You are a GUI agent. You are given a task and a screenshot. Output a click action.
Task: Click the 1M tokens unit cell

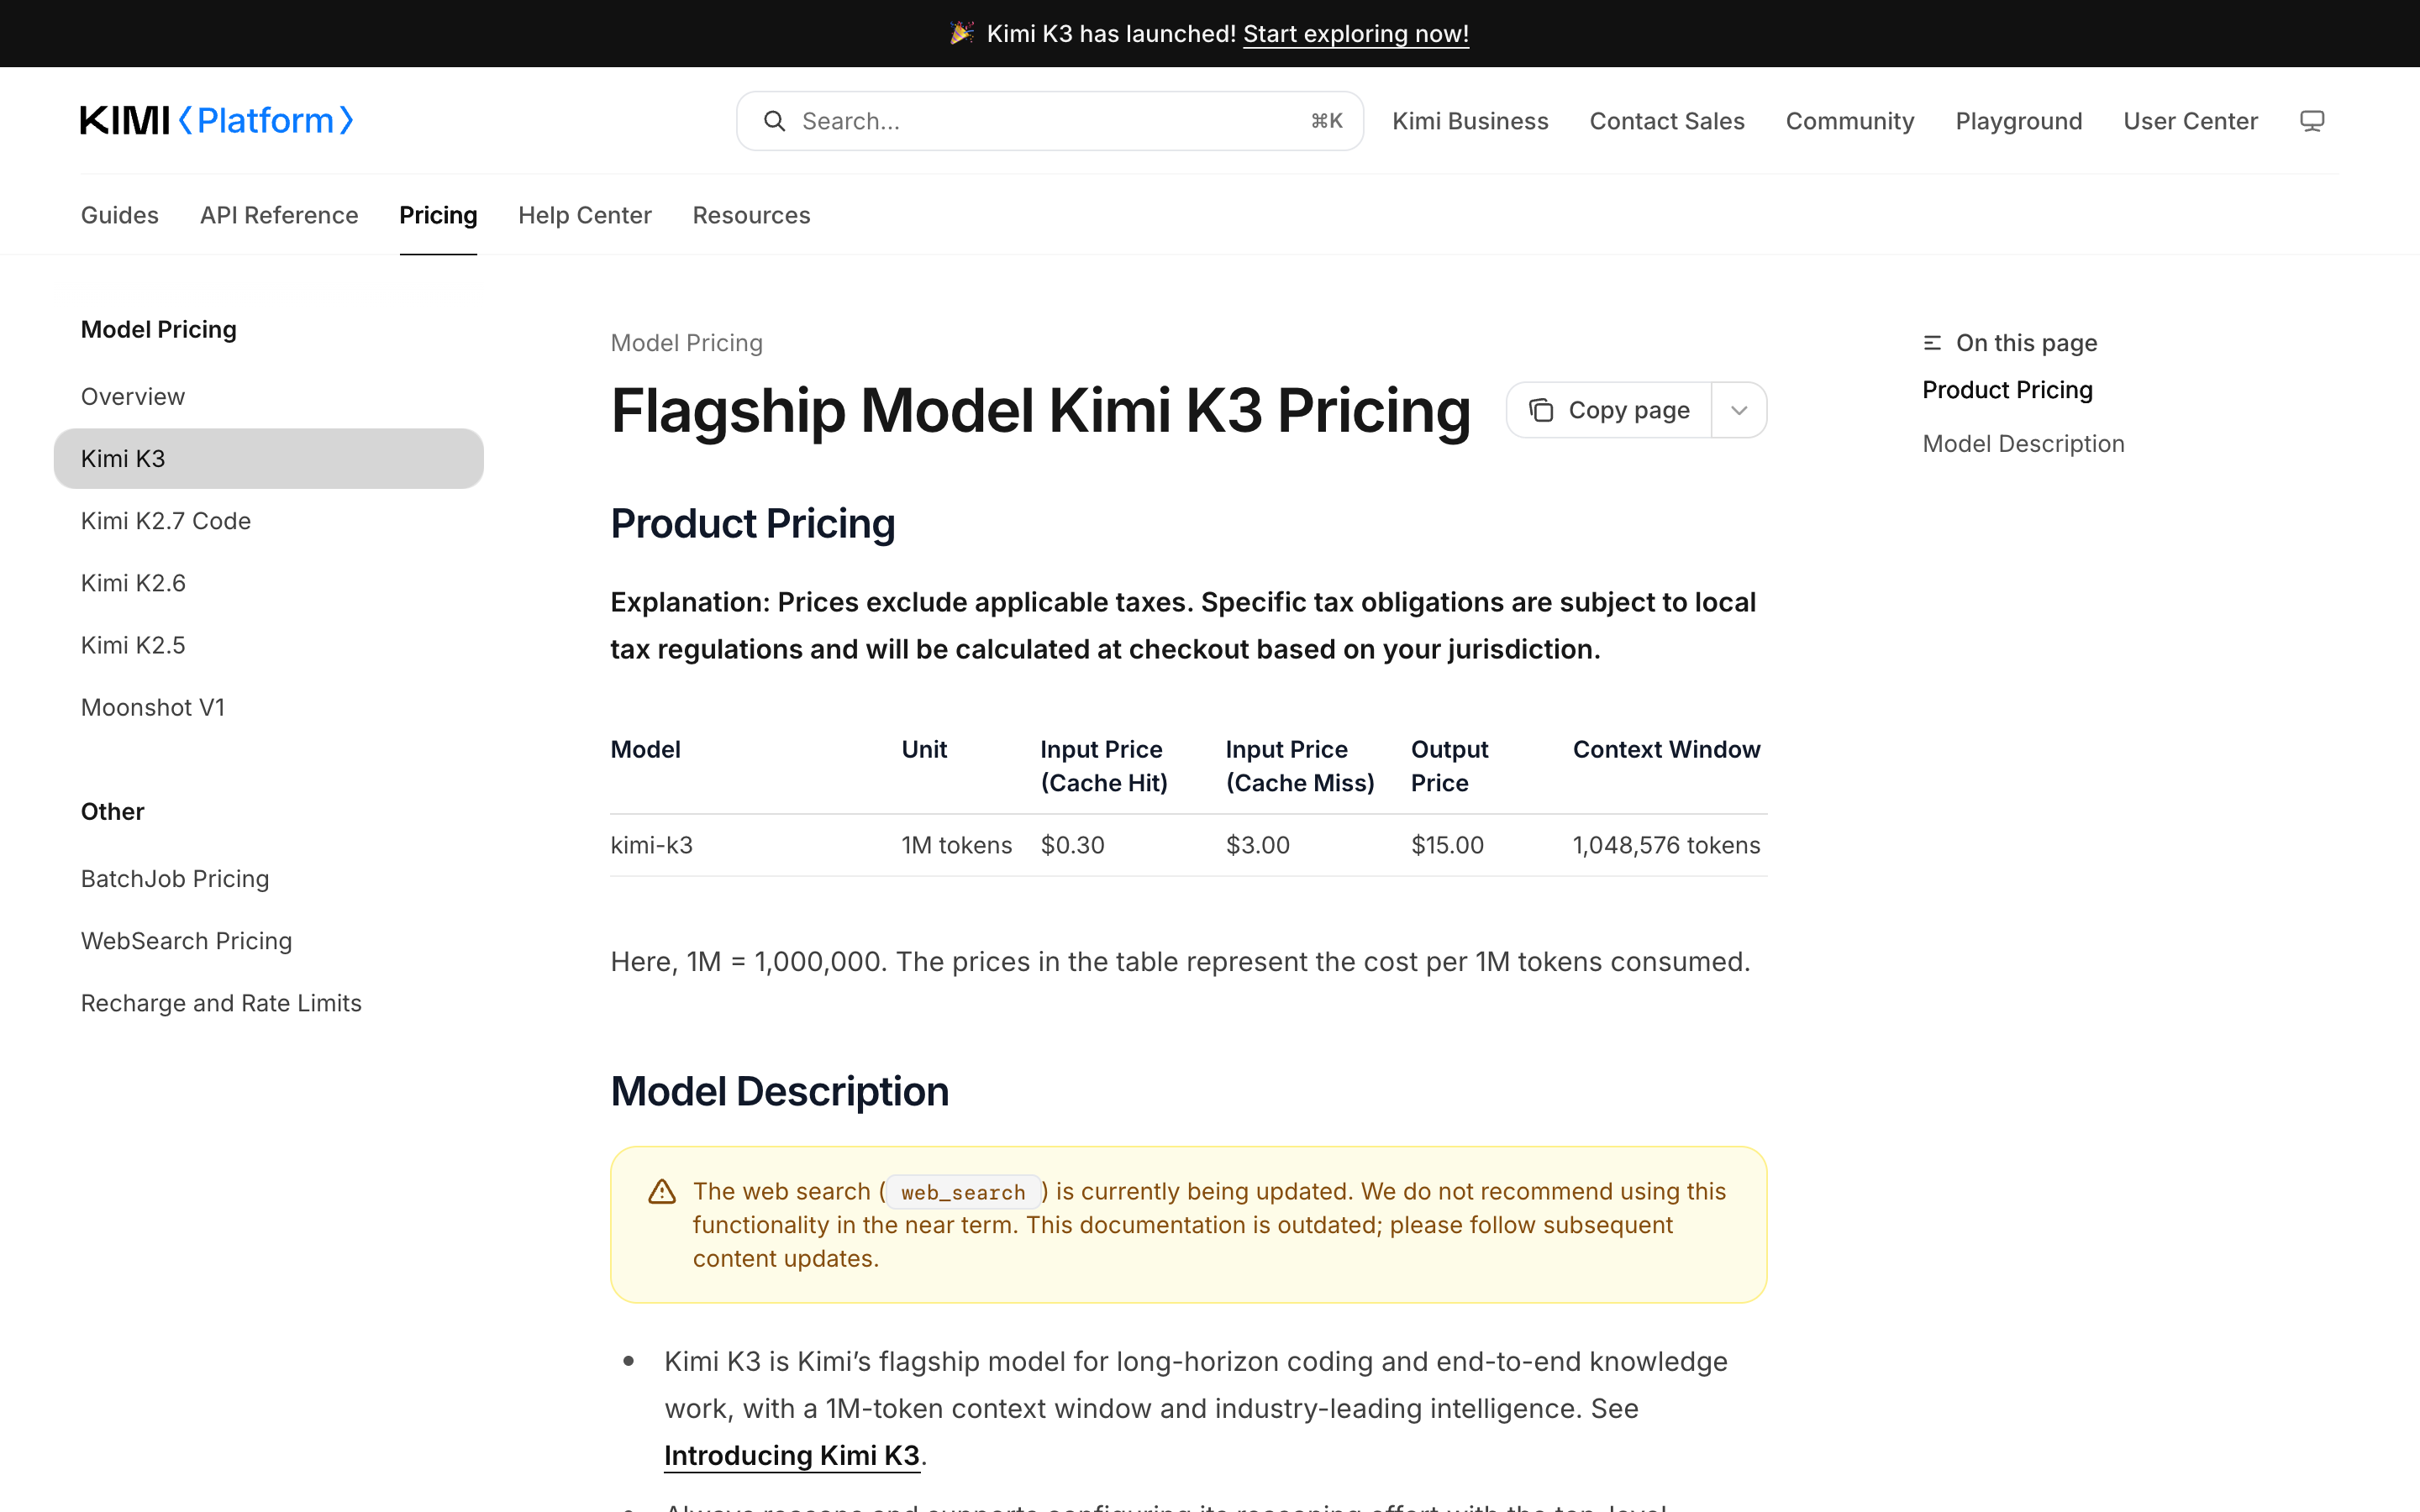coord(957,845)
